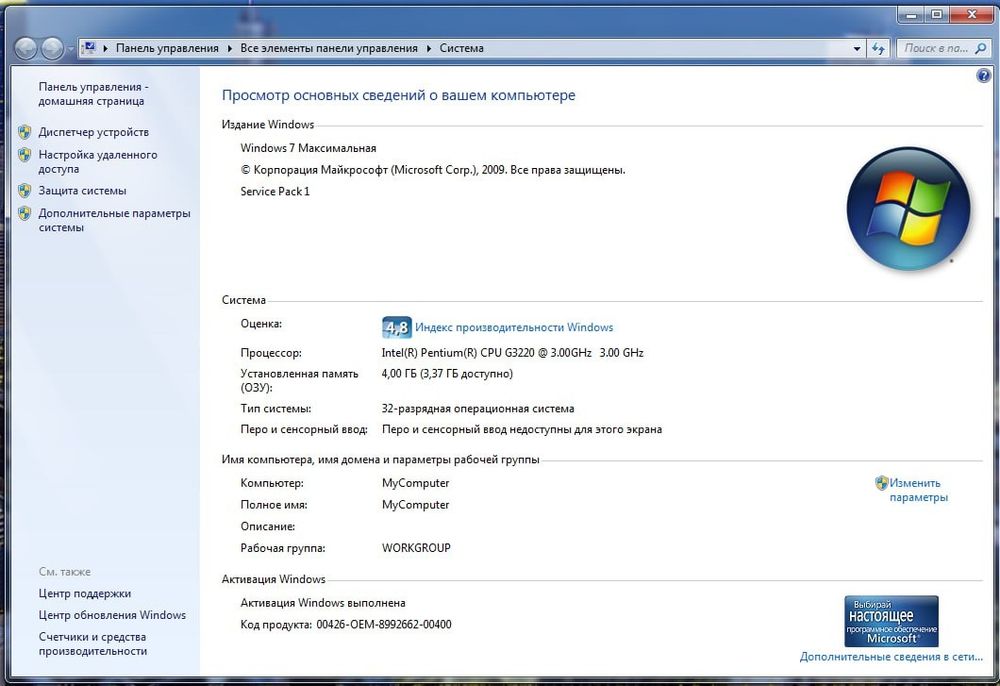Click the 4,00 ГБ installed memory value
The width and height of the screenshot is (1000, 686).
click(x=447, y=374)
